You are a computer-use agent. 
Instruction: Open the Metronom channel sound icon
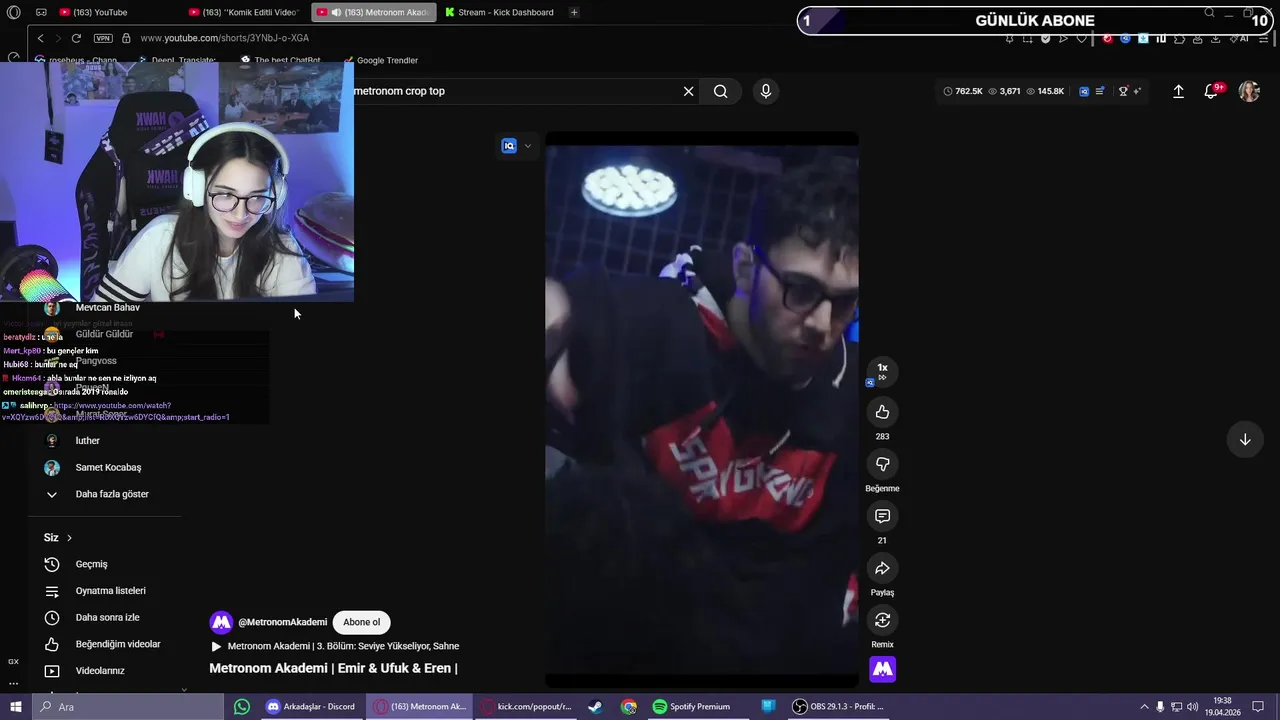click(882, 669)
